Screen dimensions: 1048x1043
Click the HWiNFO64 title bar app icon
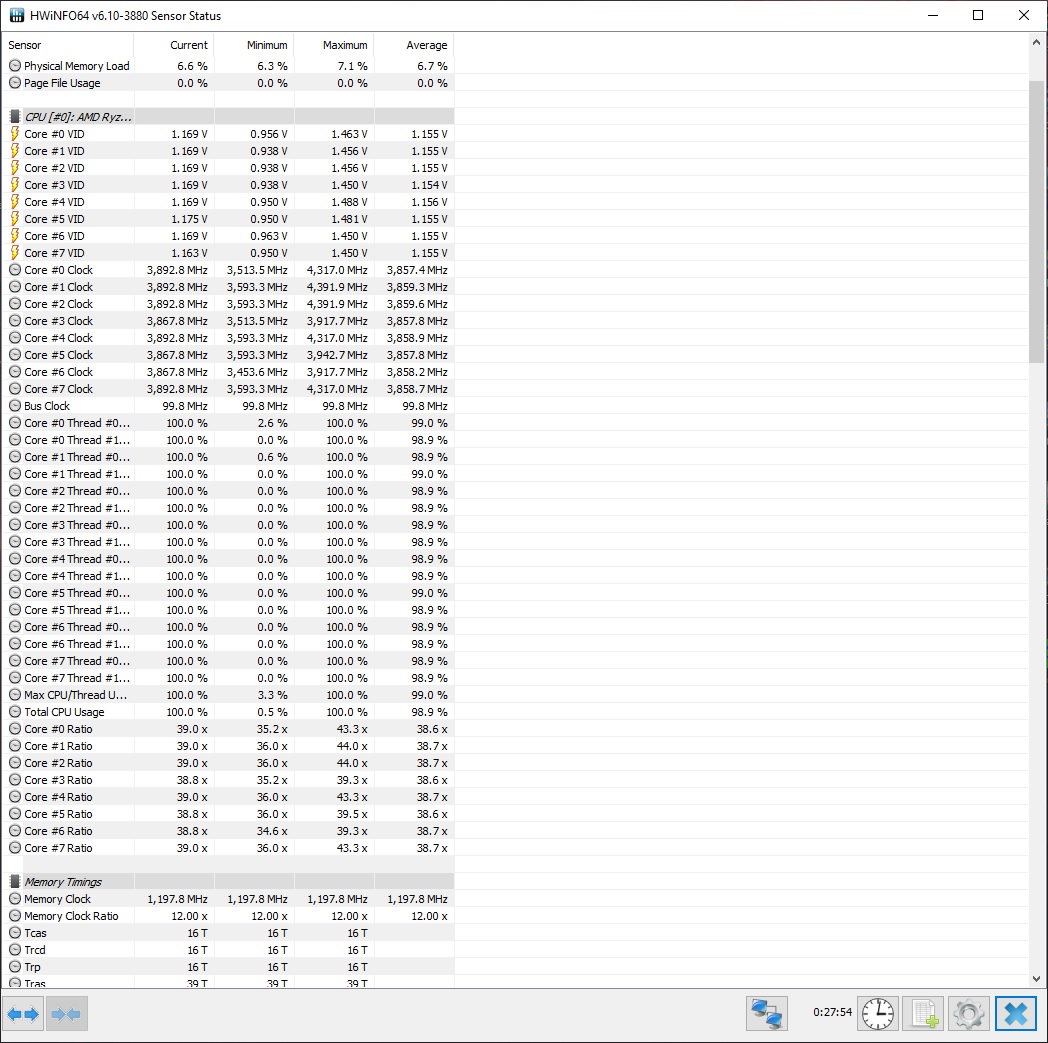pos(17,15)
